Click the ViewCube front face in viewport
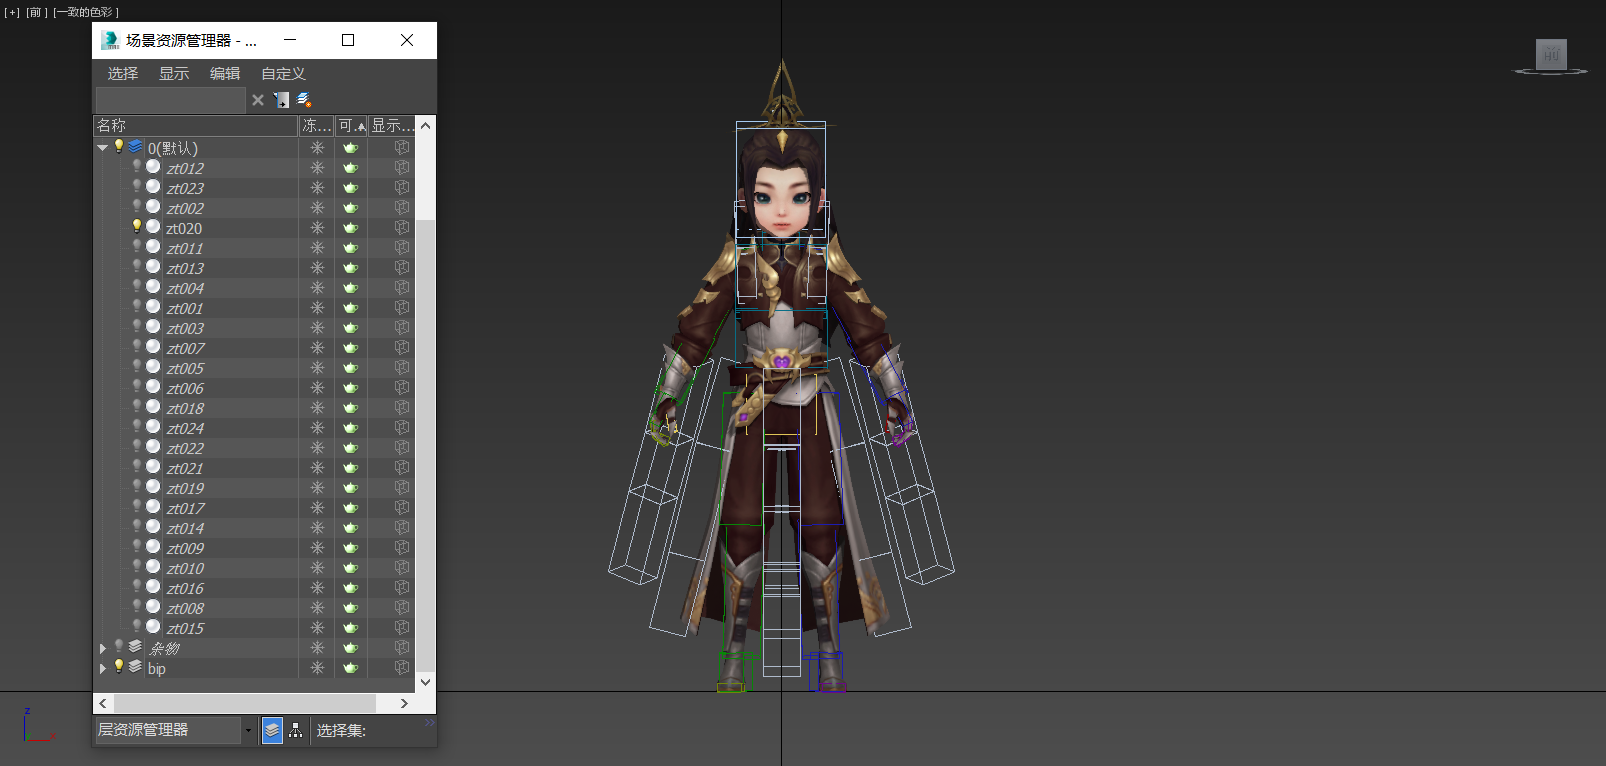The height and width of the screenshot is (766, 1606). point(1551,55)
